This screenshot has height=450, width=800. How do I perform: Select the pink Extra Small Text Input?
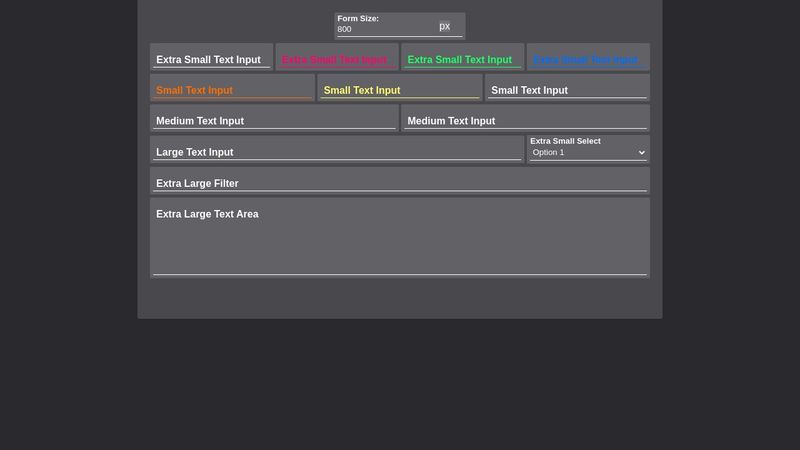[336, 60]
